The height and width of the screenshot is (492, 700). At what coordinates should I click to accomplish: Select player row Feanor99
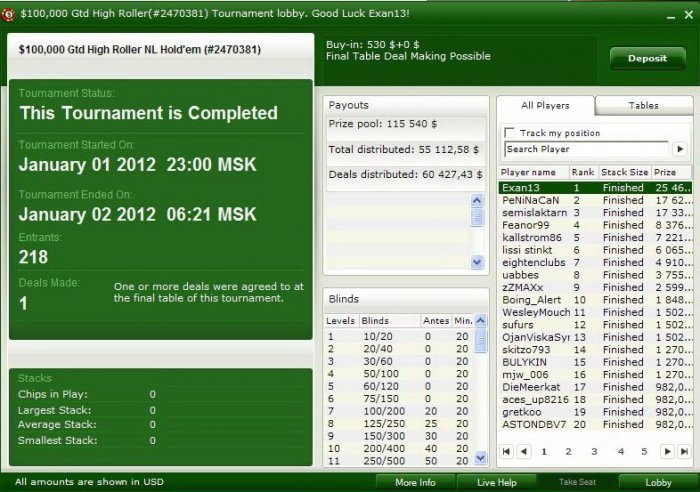595,225
